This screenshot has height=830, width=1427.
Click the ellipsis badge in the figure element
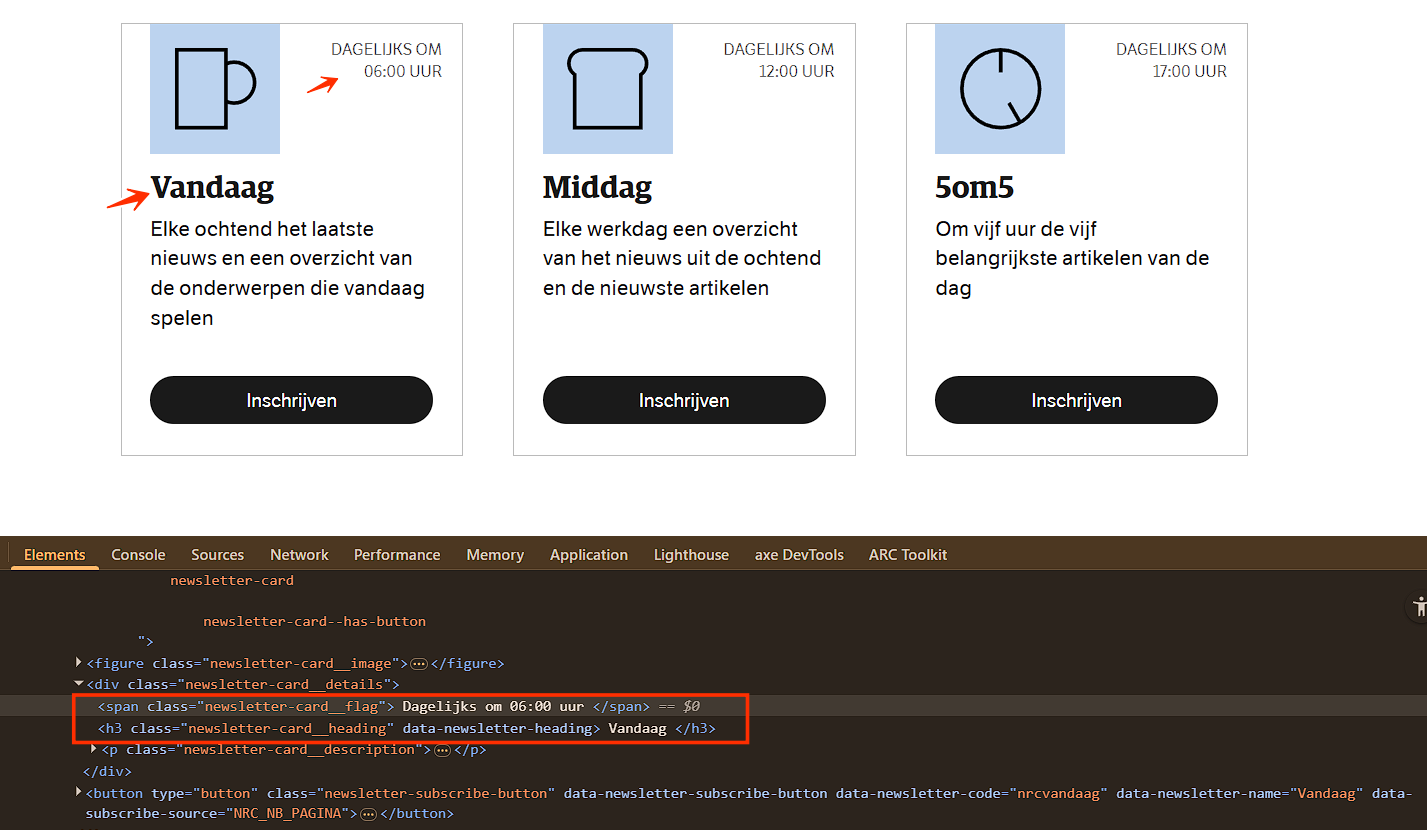coord(419,663)
